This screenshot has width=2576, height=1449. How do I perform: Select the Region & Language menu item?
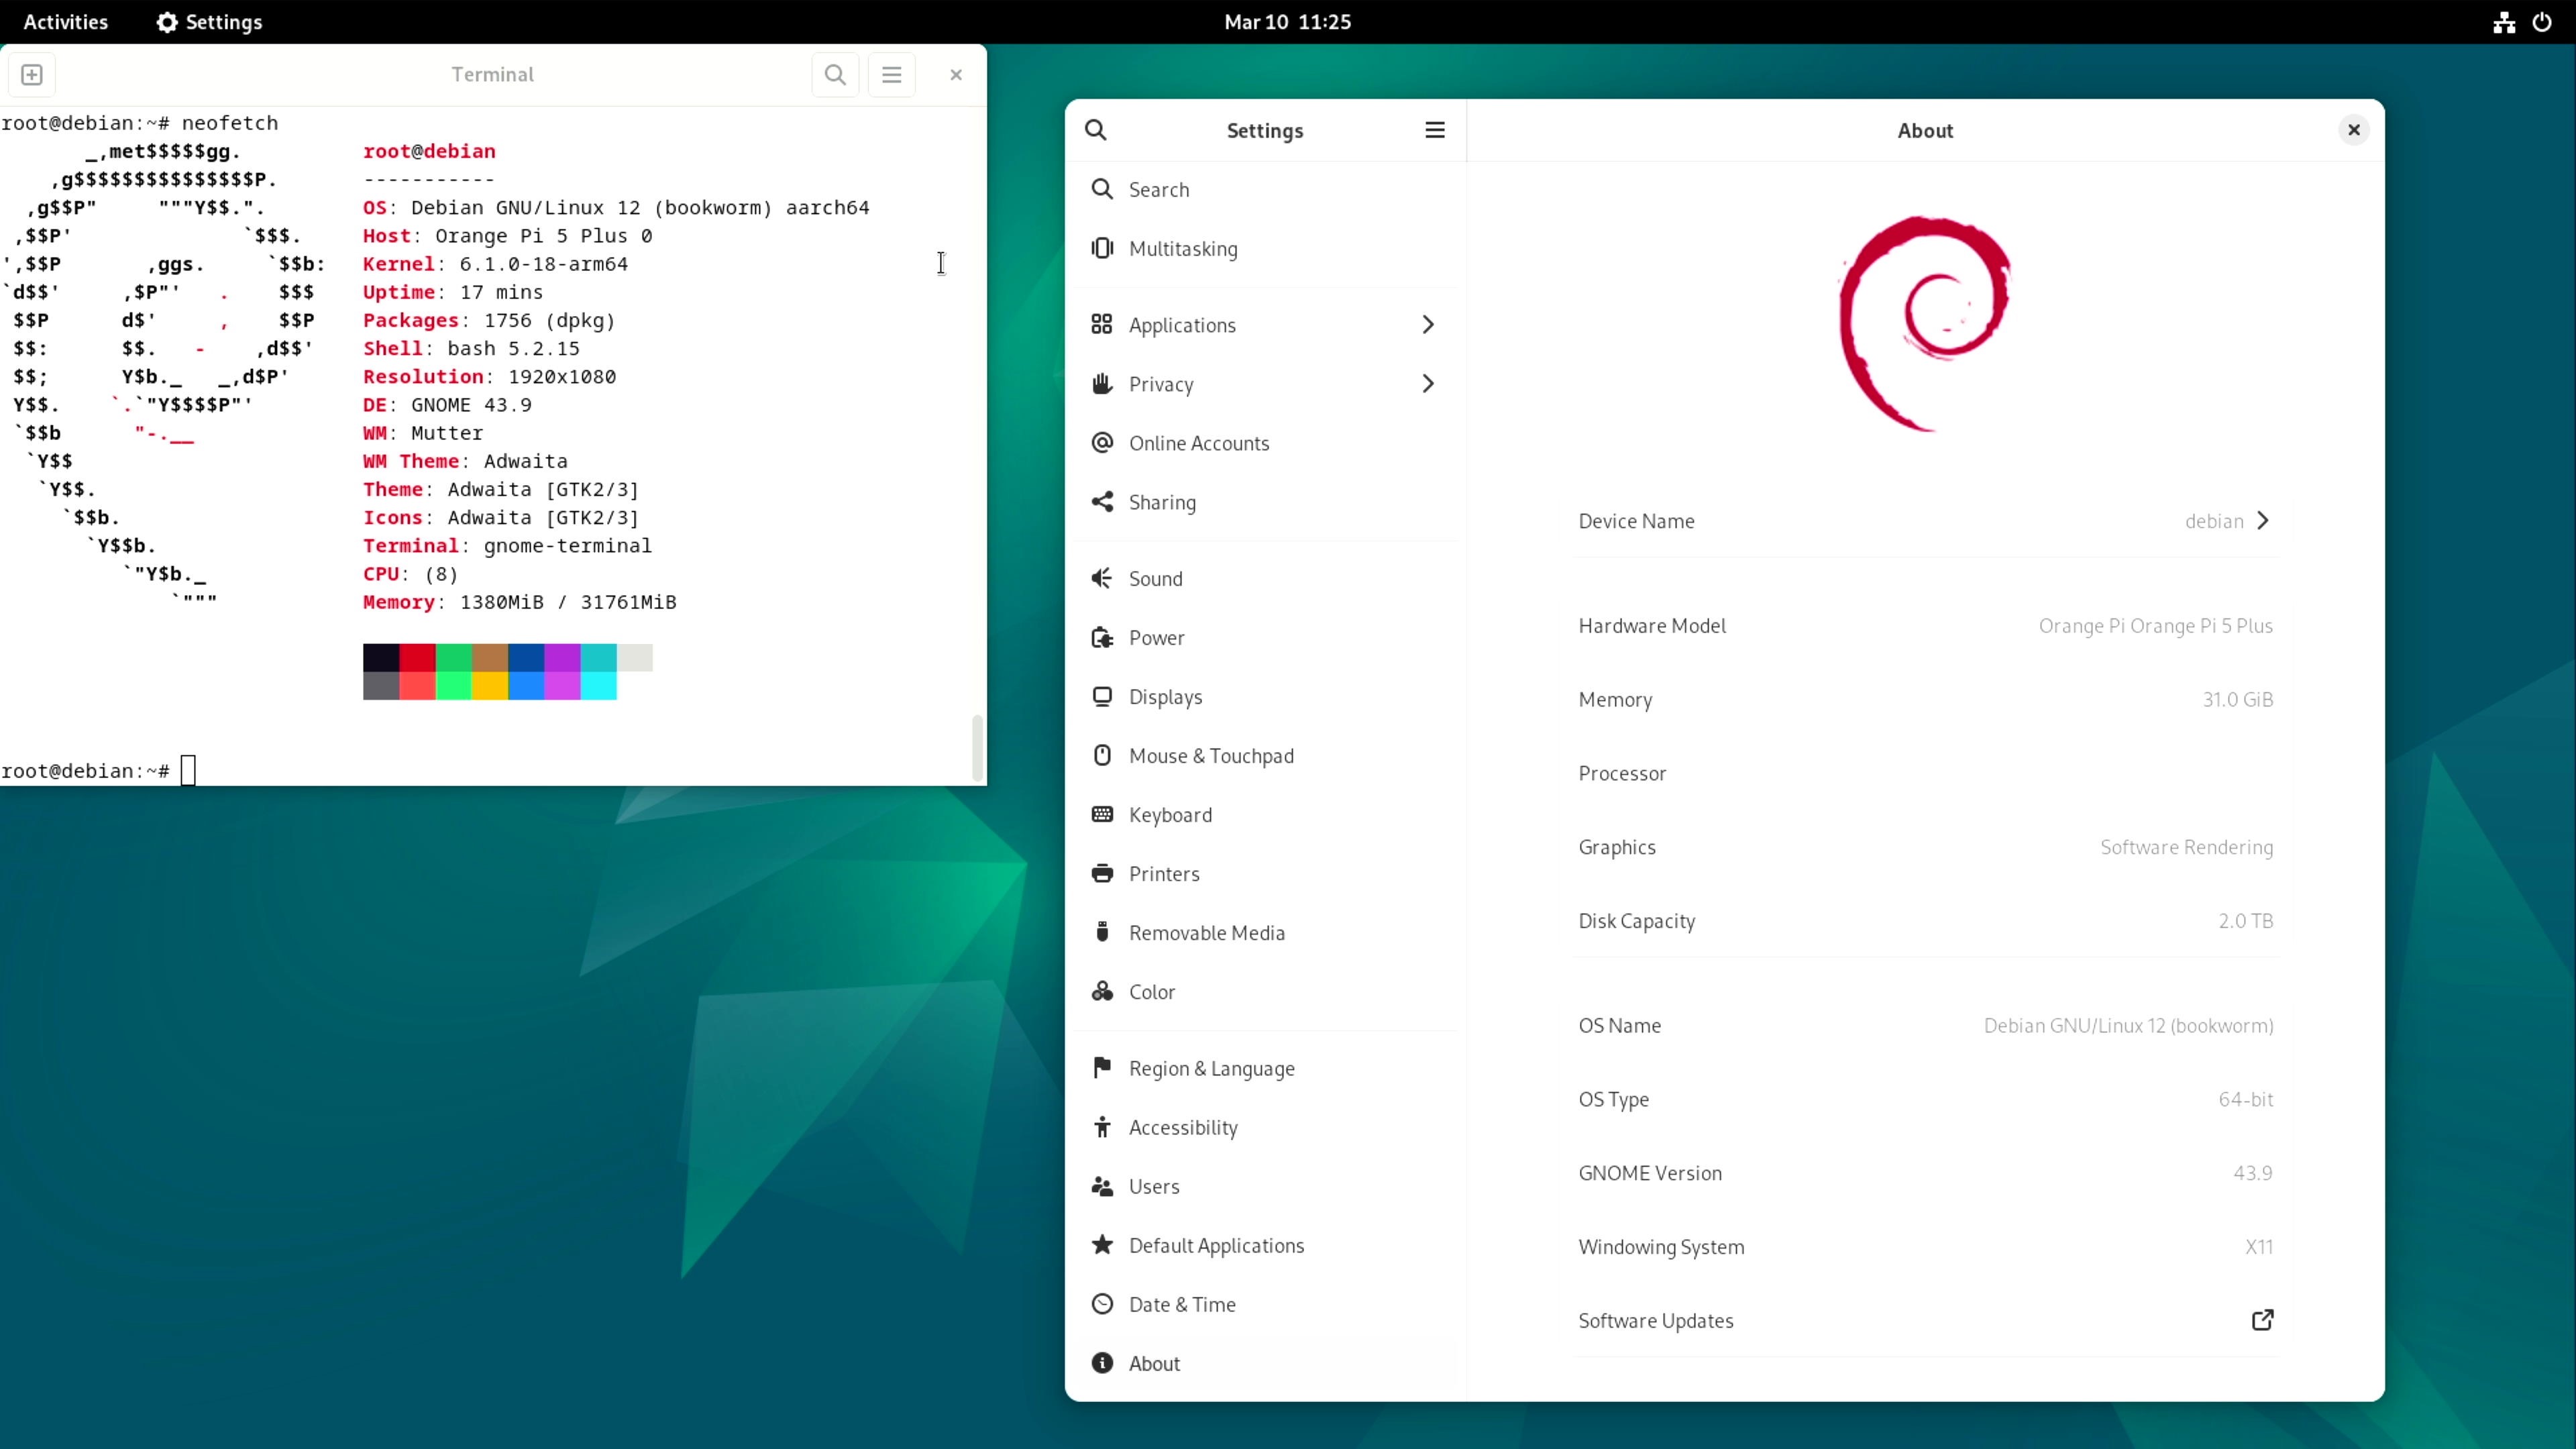point(1212,1067)
